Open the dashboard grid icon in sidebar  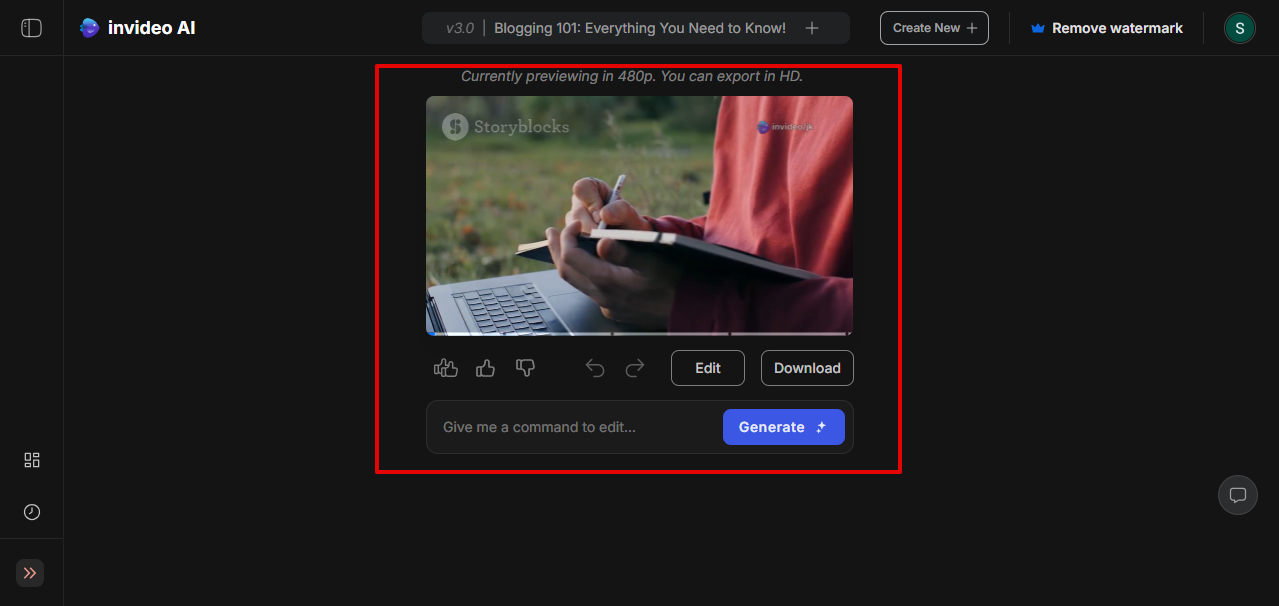31,460
